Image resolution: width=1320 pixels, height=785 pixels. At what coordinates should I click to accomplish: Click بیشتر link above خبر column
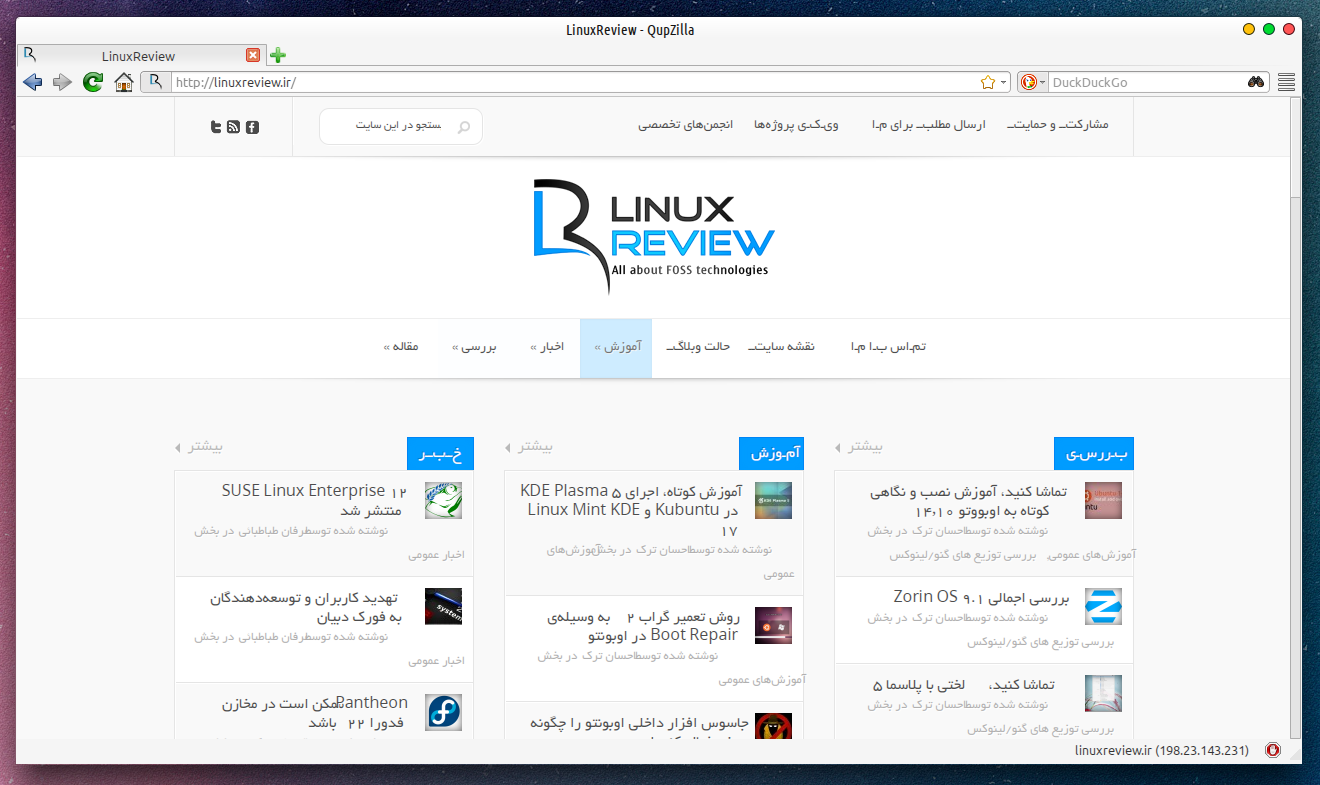199,446
